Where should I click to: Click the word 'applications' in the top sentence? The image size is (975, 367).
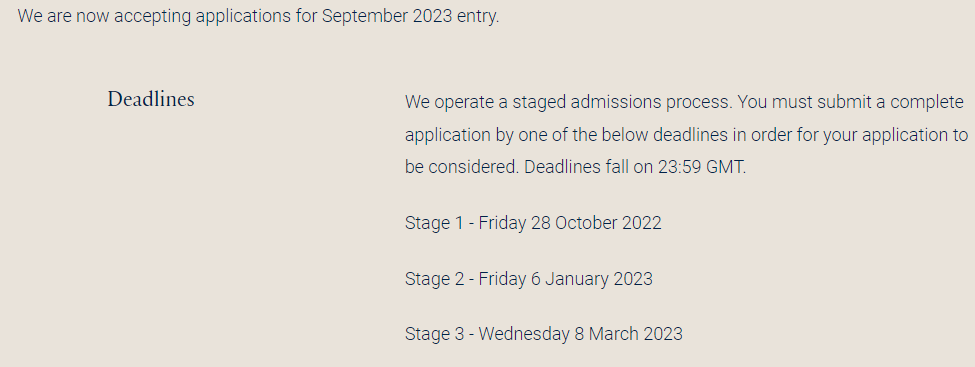tap(243, 17)
